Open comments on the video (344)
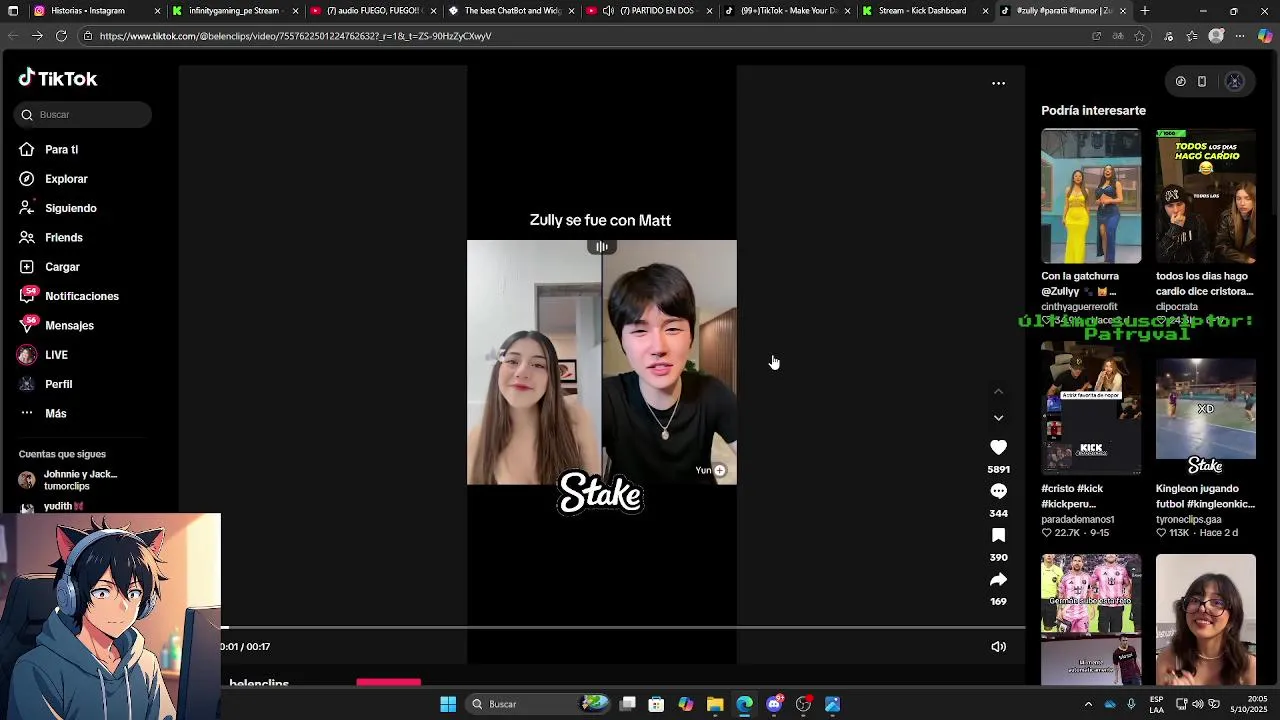Screen dimensions: 1280x720 pos(998,491)
